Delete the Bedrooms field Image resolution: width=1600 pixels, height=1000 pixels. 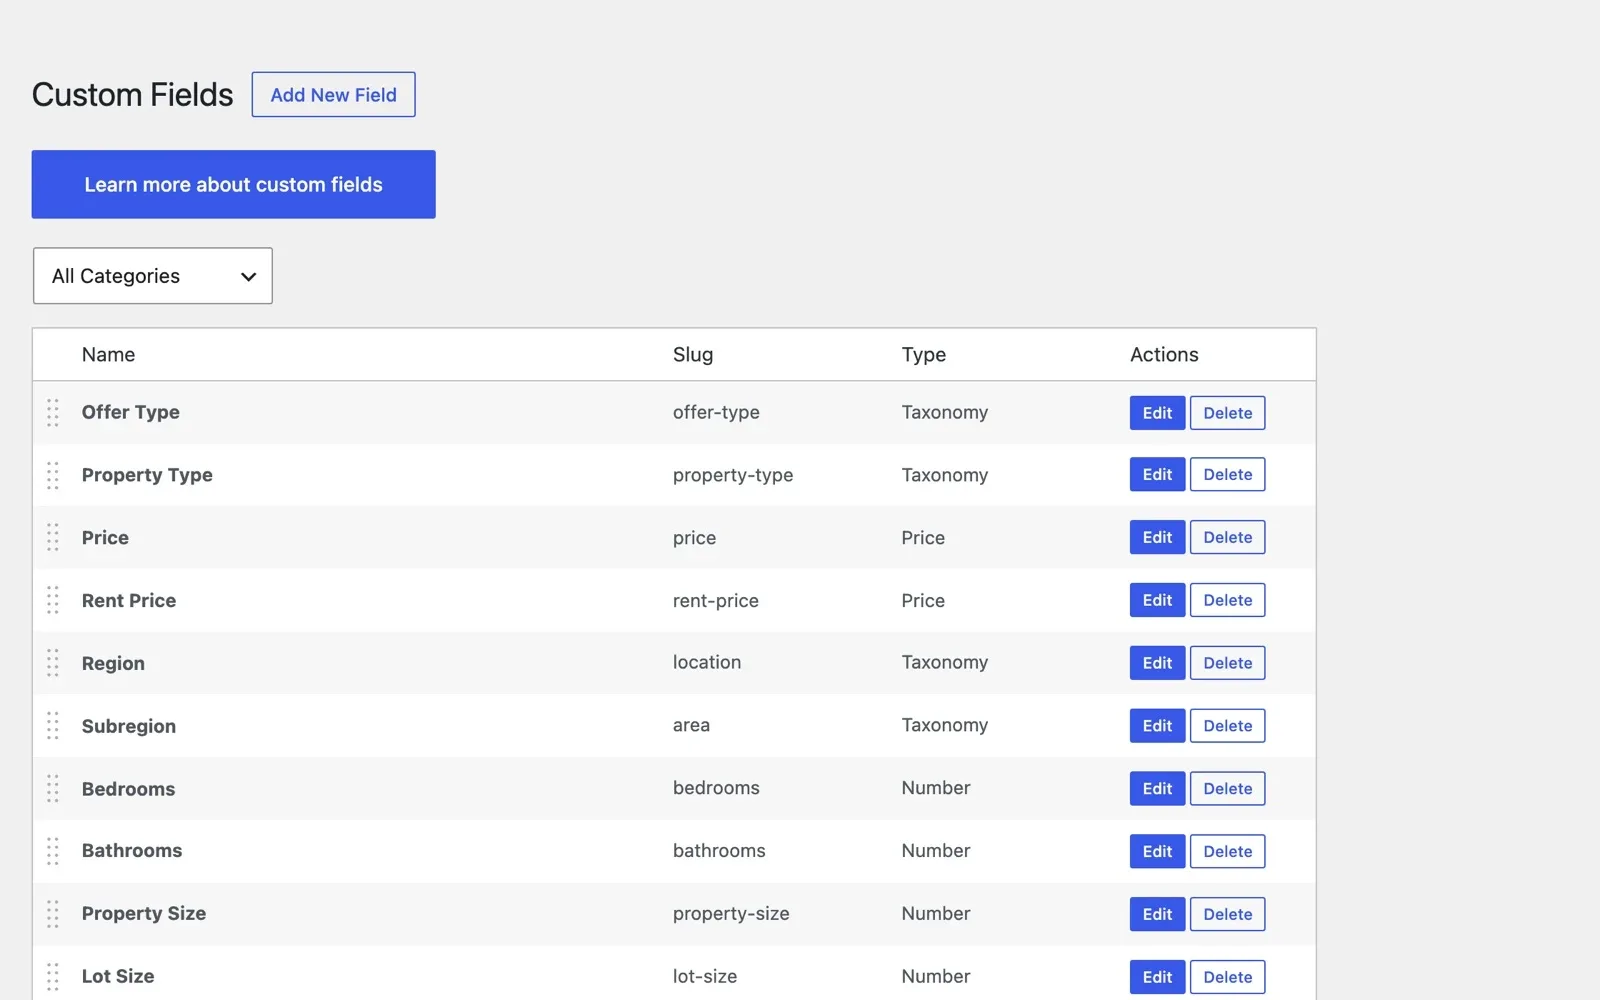pyautogui.click(x=1227, y=789)
